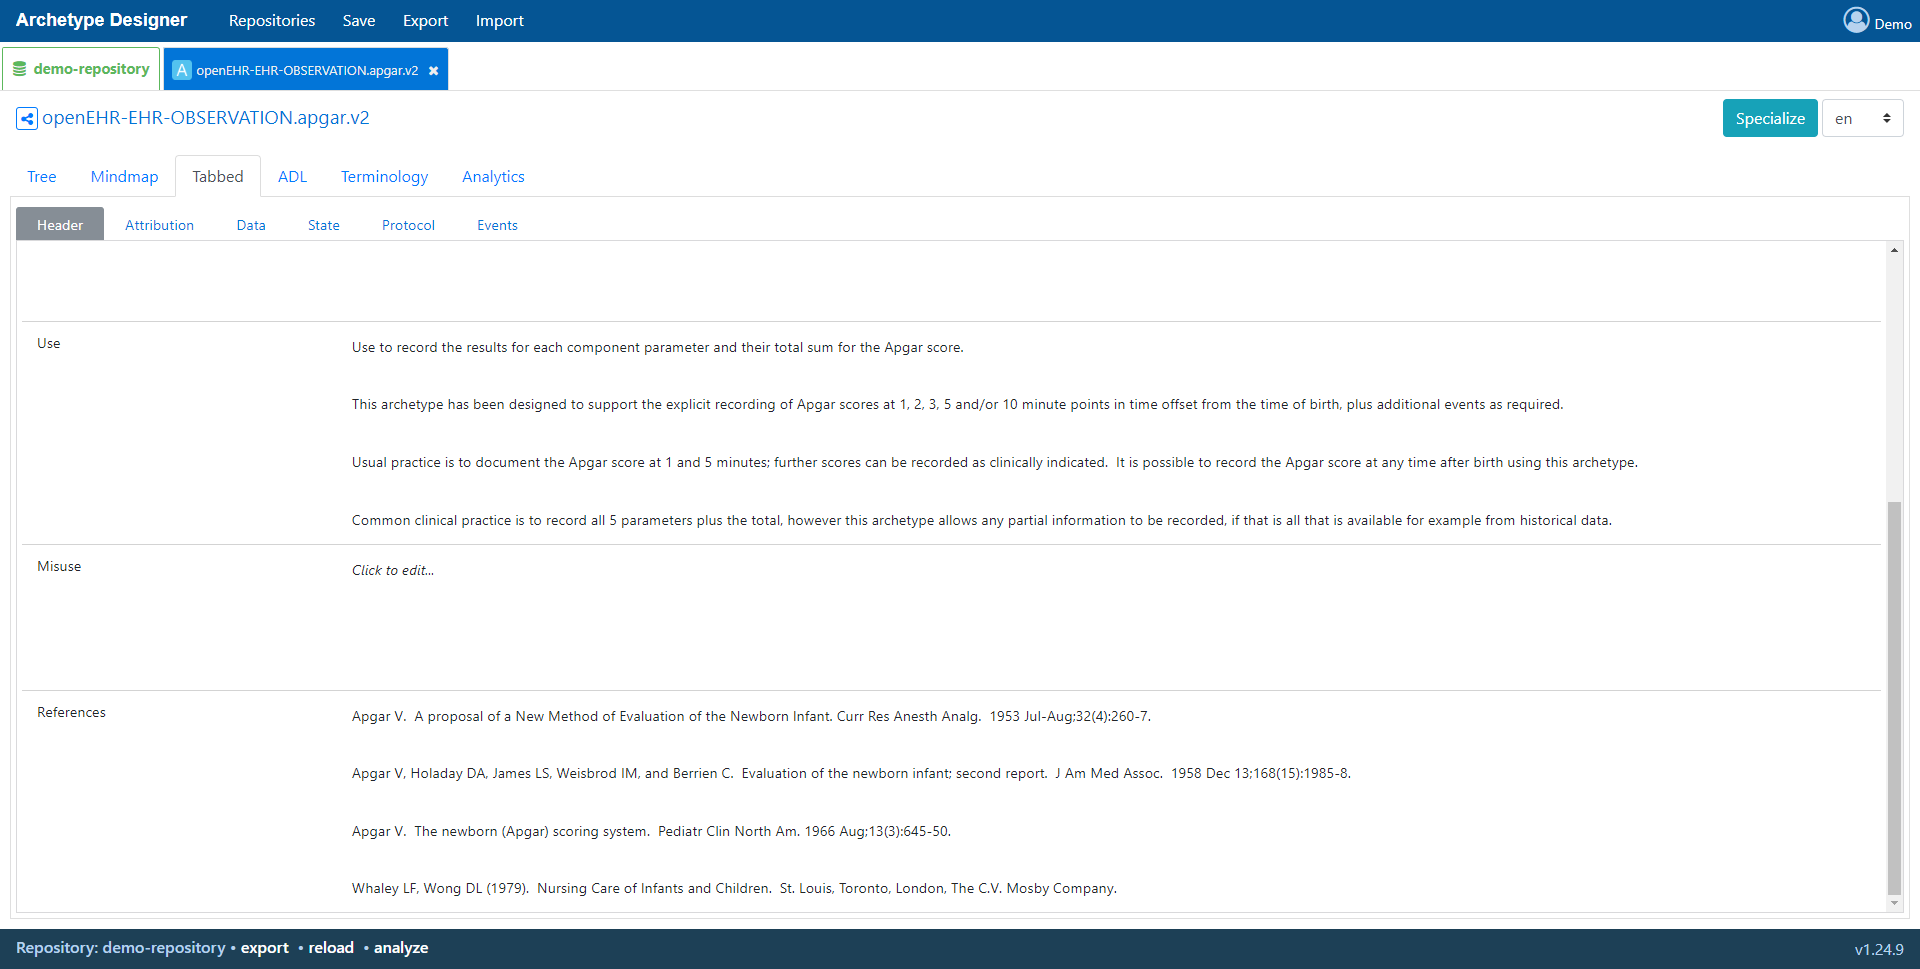This screenshot has width=1920, height=969.
Task: Click the scrollbar up arrow
Action: (x=1894, y=251)
